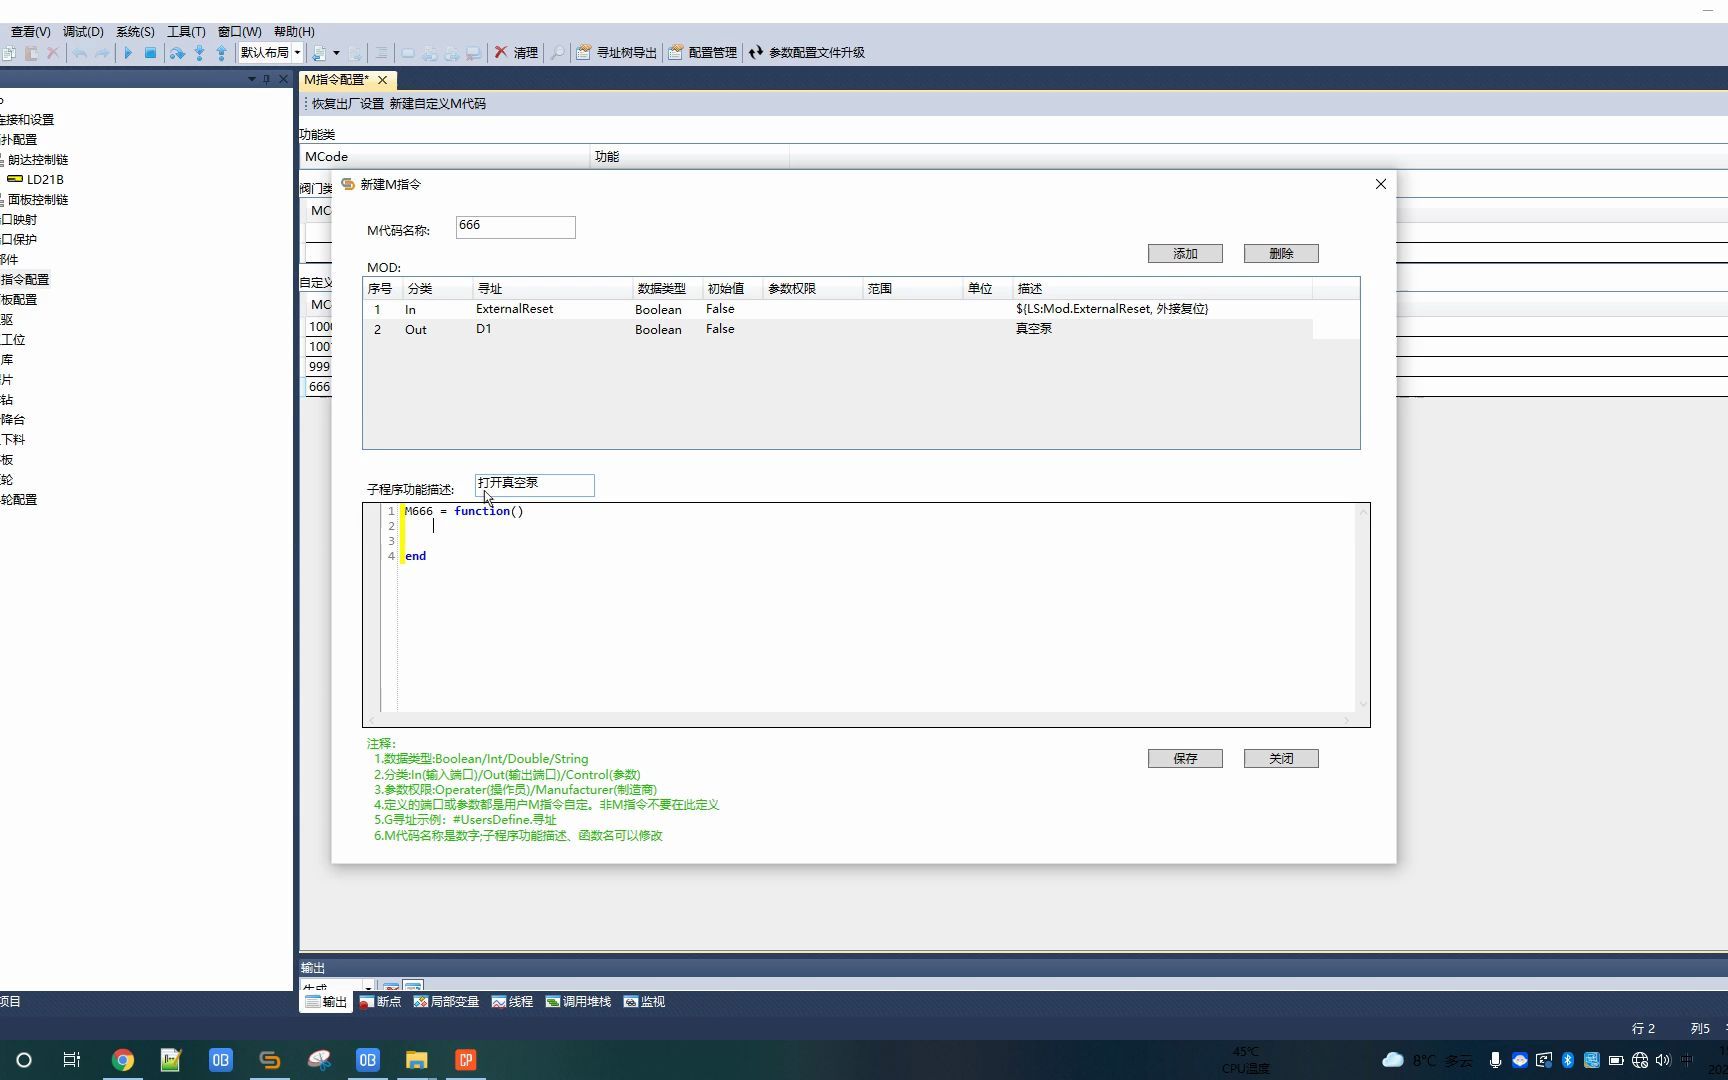Open the 窗口(W) menu
Viewport: 1728px width, 1080px height.
(240, 31)
